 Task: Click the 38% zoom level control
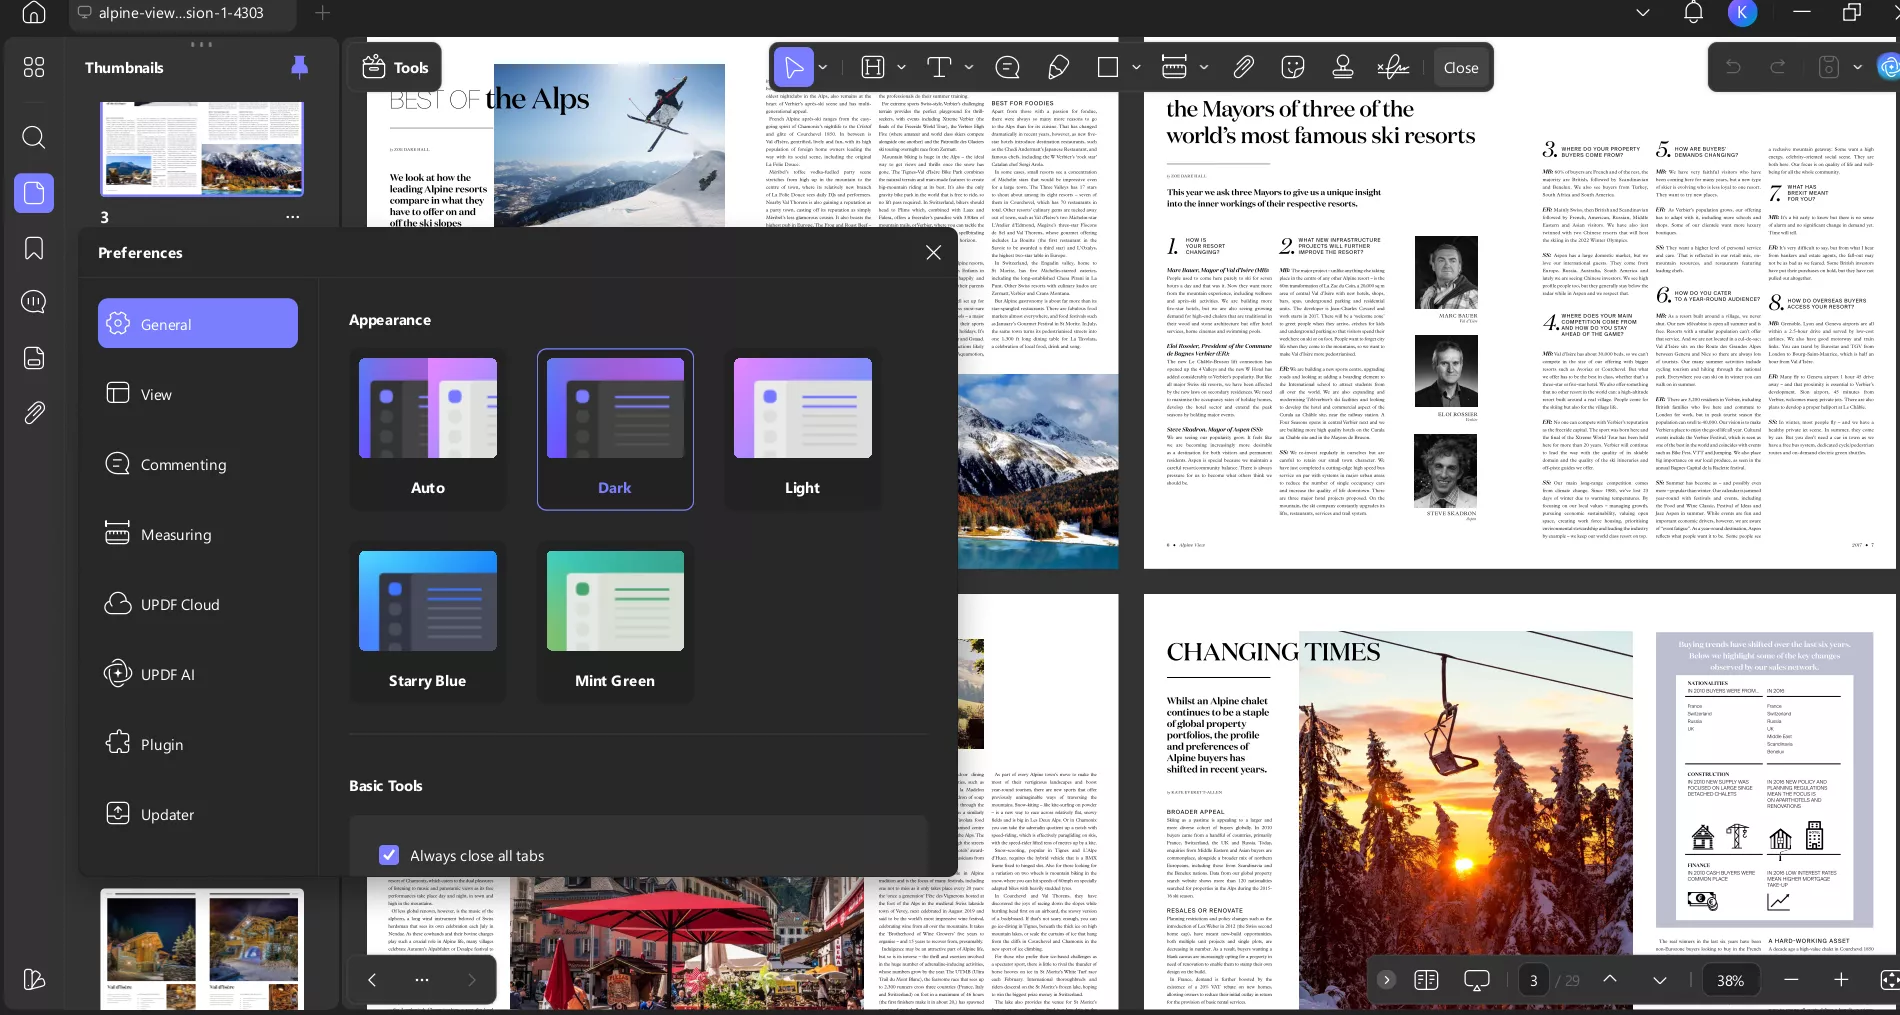[x=1730, y=980]
